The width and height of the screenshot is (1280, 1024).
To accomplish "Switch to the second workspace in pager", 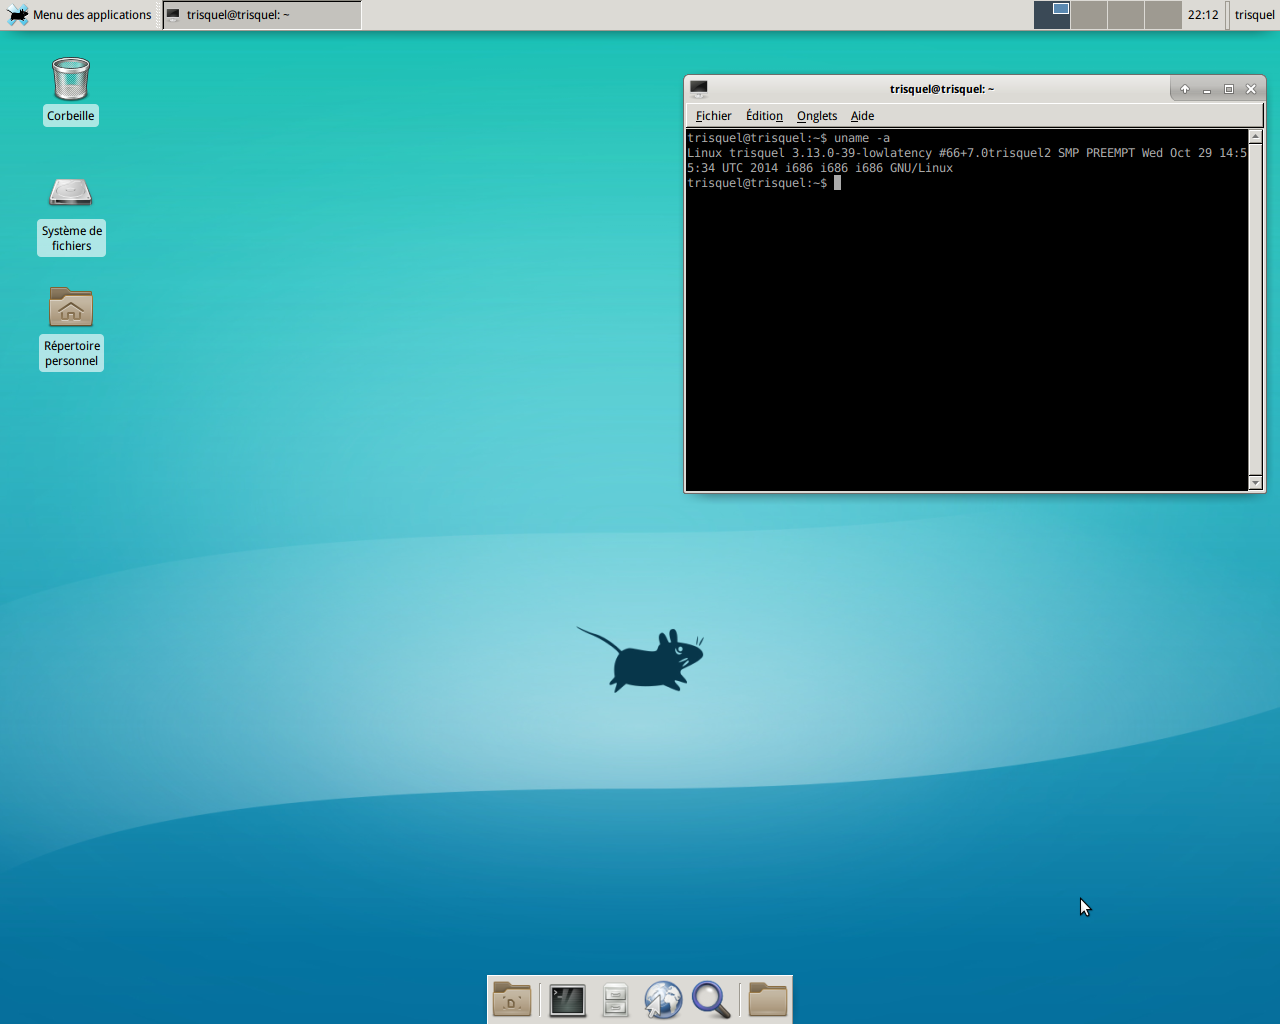I will click(1089, 15).
